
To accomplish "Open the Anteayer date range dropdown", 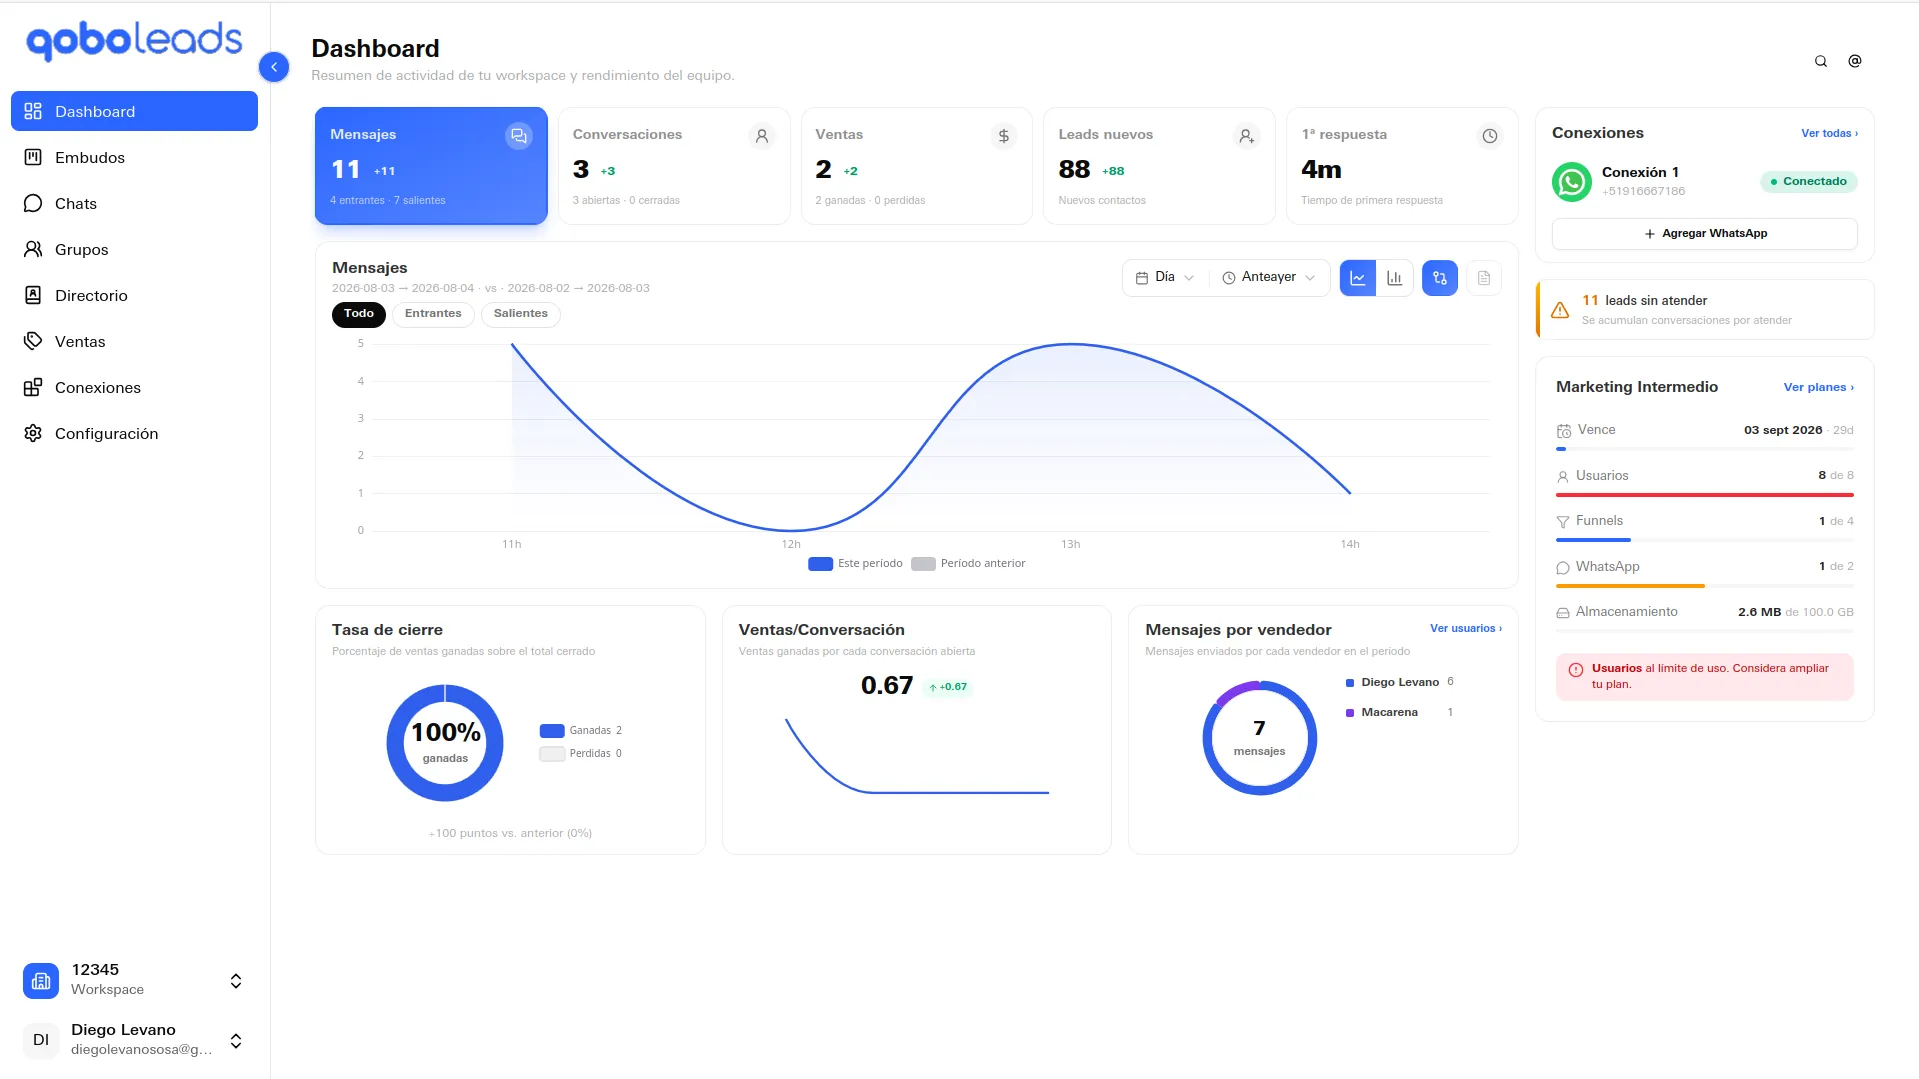I will 1268,278.
